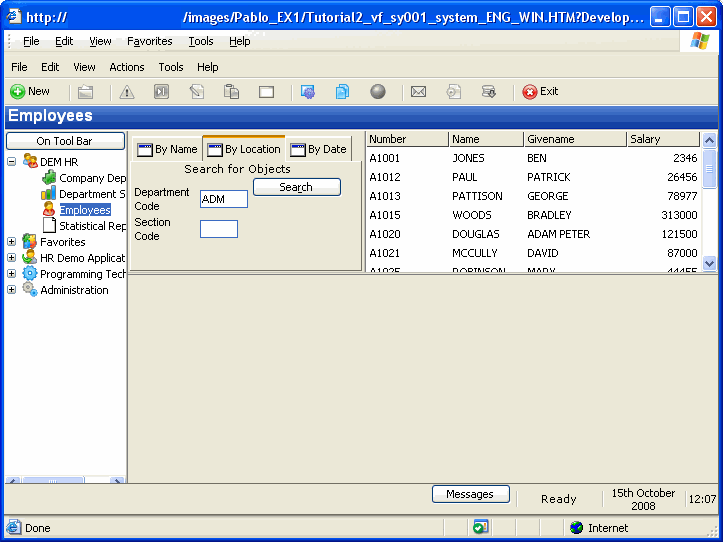The image size is (723, 542).
Task: Click the gray sphere toolbar icon
Action: [x=378, y=92]
